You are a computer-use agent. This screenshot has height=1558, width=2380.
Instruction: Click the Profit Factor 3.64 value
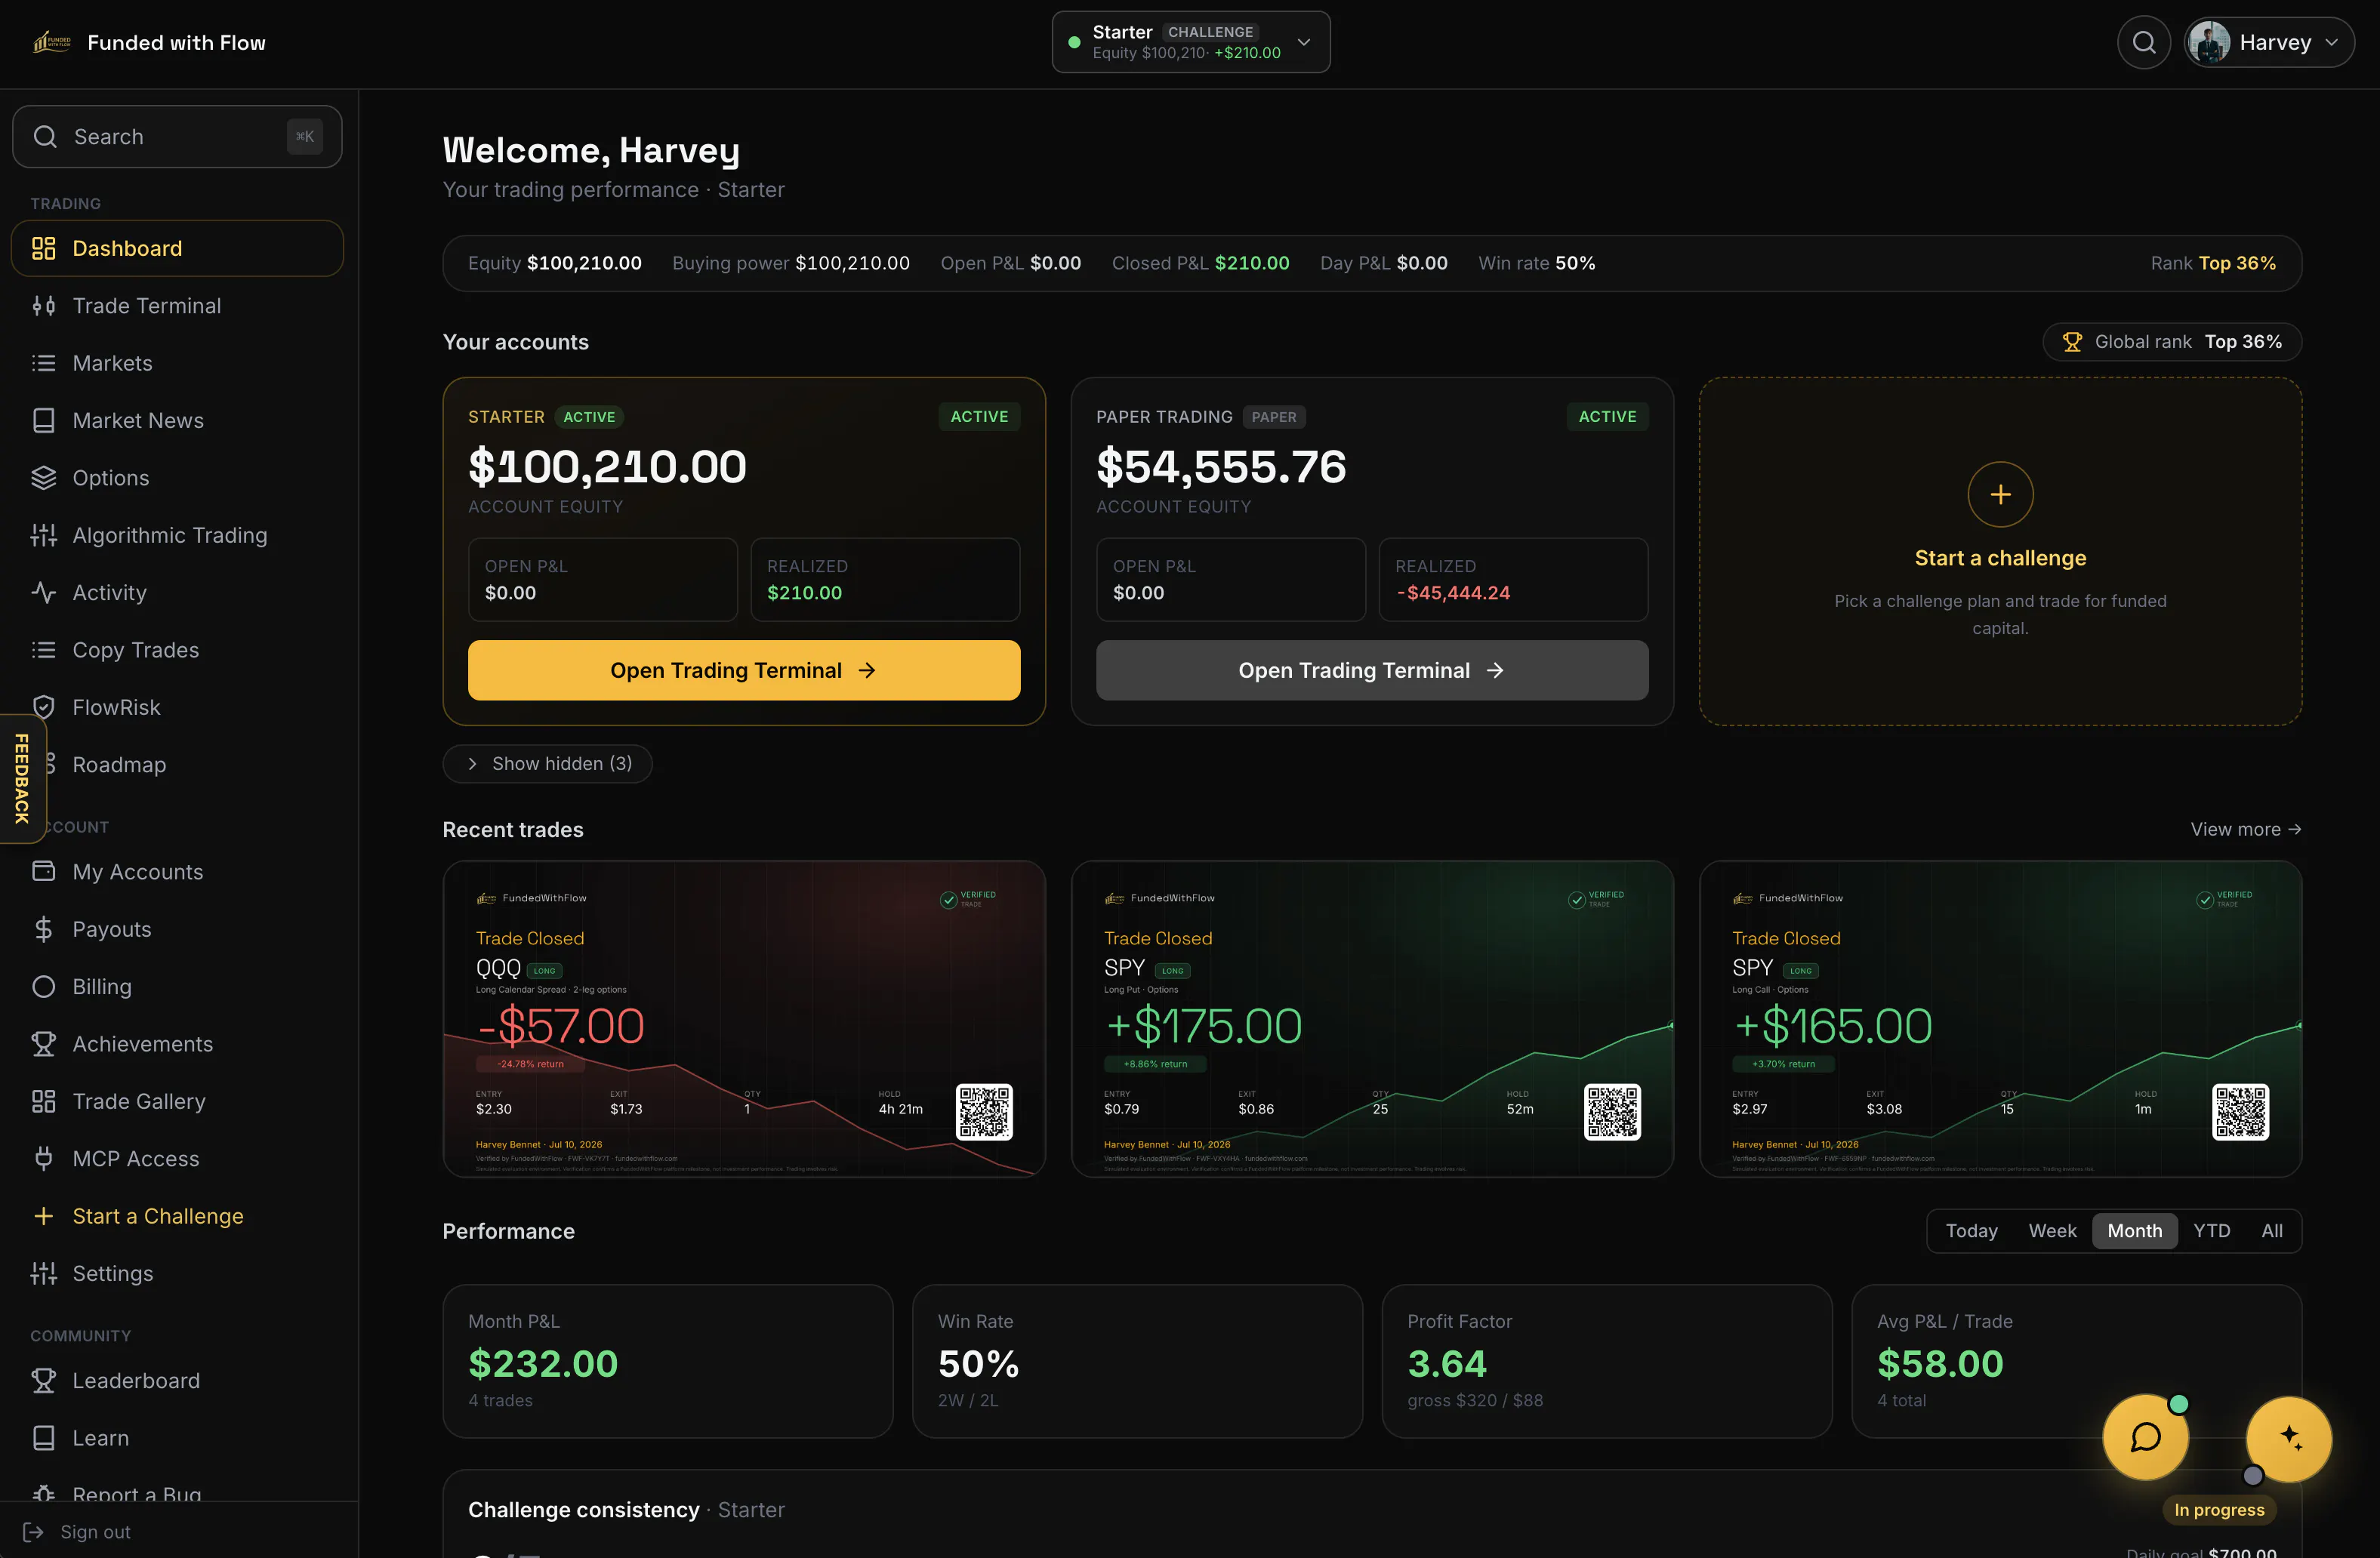(x=1446, y=1364)
